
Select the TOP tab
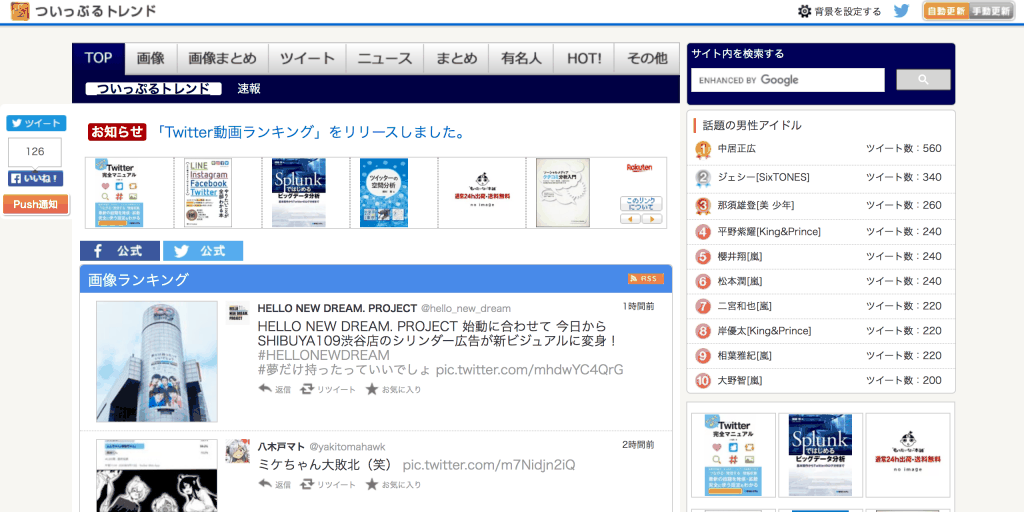click(98, 58)
